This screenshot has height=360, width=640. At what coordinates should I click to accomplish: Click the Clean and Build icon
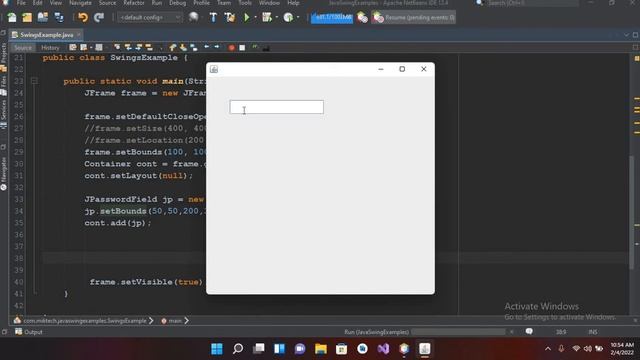230,18
